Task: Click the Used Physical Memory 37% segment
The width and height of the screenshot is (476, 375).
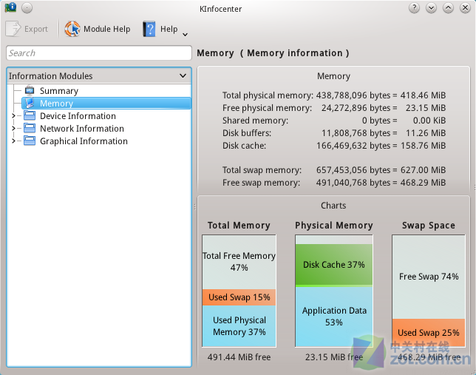Action: (239, 326)
